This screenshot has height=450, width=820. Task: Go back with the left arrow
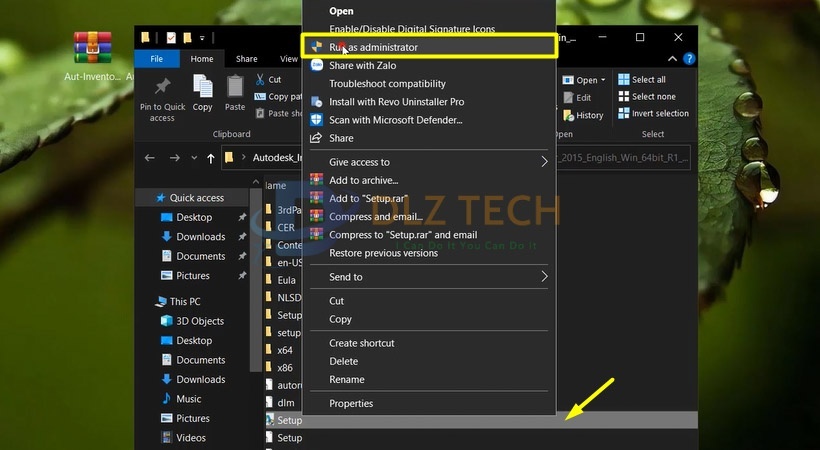150,158
